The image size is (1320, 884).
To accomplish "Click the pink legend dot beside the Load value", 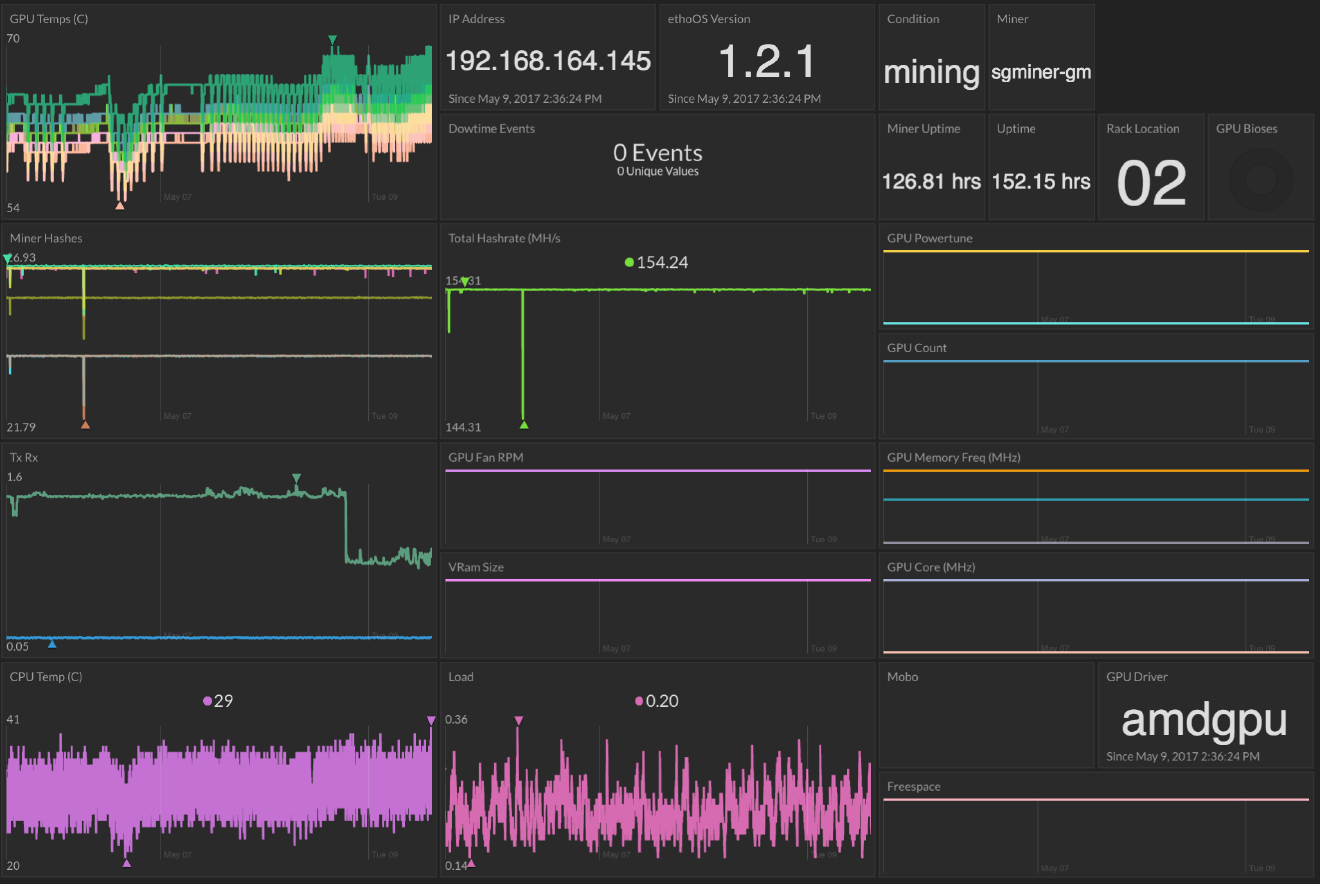I will 638,701.
